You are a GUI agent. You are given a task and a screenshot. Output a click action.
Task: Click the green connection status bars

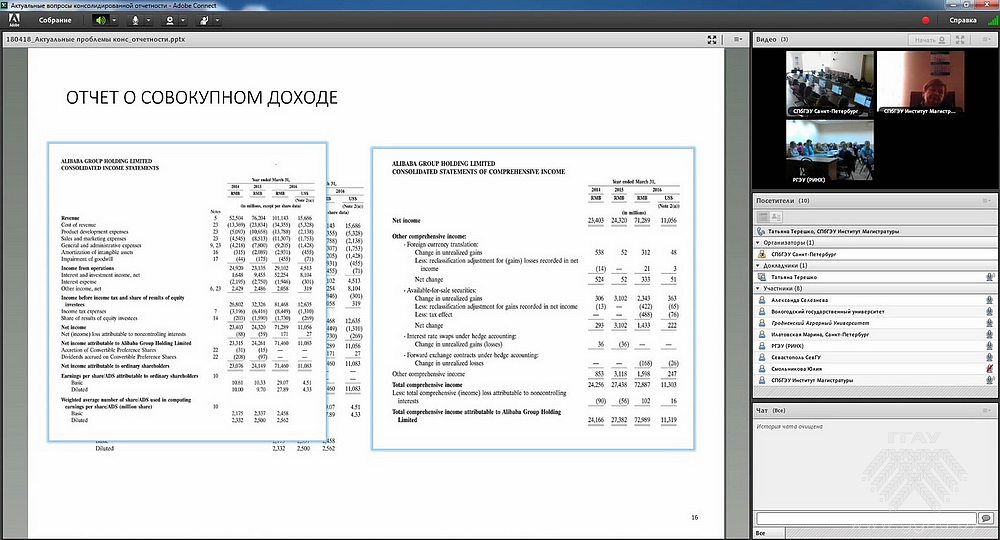pyautogui.click(x=992, y=20)
